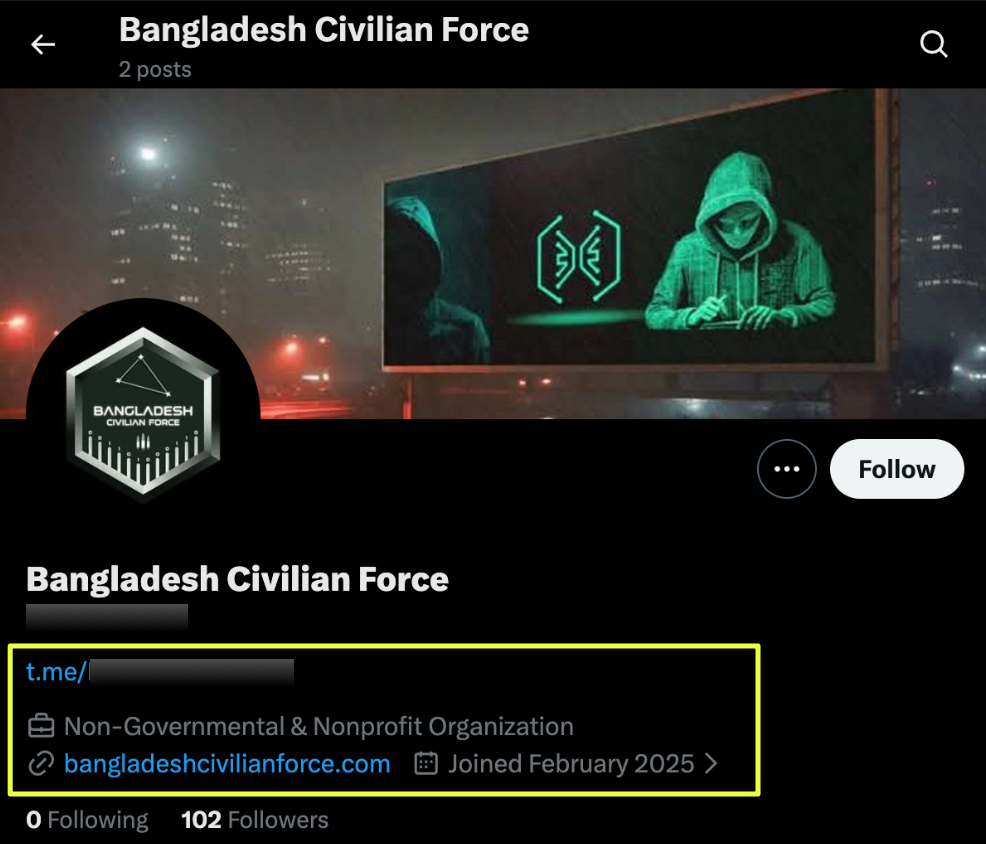The image size is (986, 844).
Task: Open the t.me Telegram link
Action: pos(159,672)
